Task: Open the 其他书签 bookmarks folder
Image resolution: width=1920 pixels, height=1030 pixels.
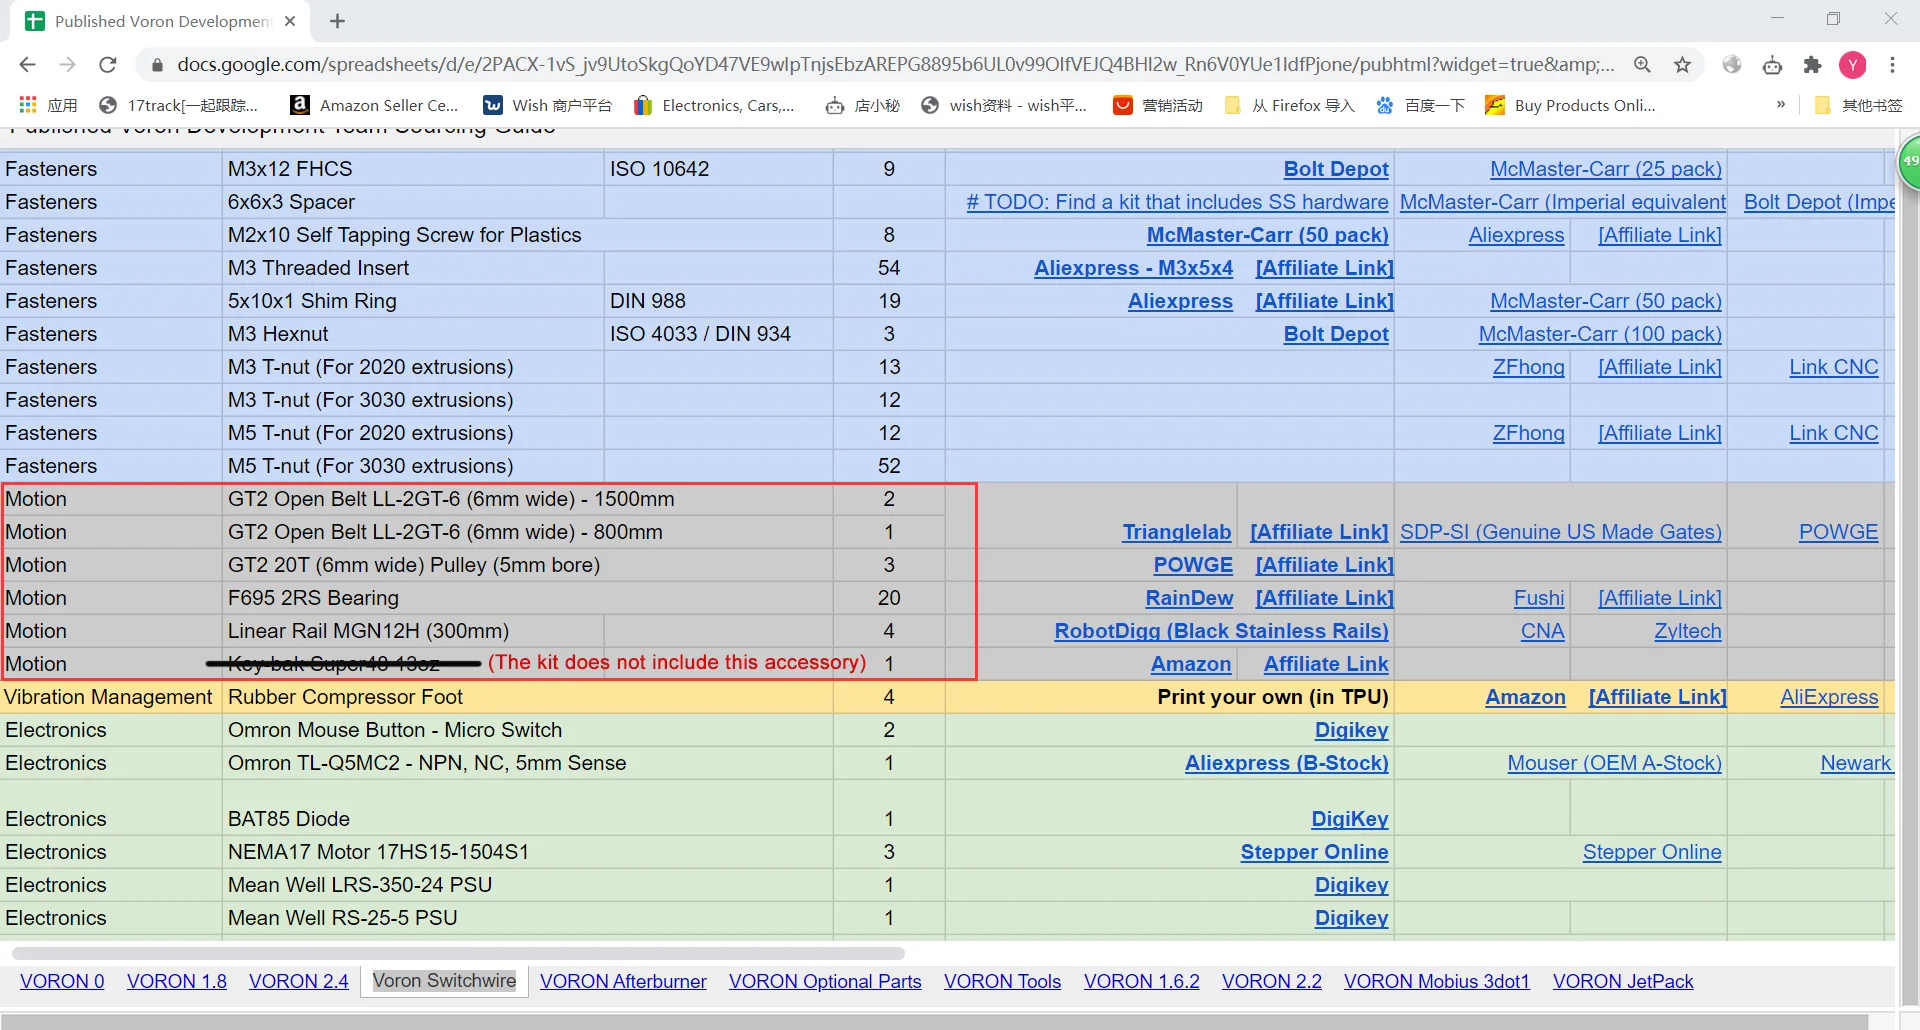Action: click(1858, 105)
